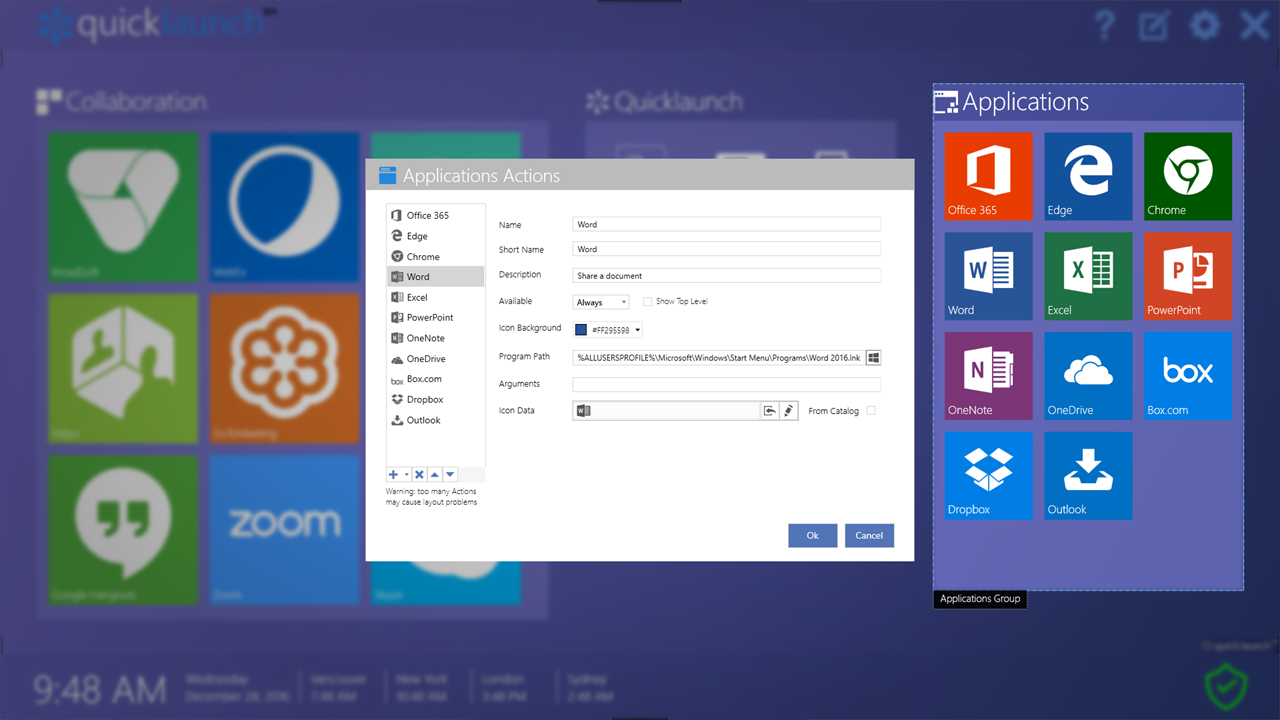The width and height of the screenshot is (1280, 720).
Task: Open the Chrome tile in Applications group
Action: pyautogui.click(x=1188, y=176)
